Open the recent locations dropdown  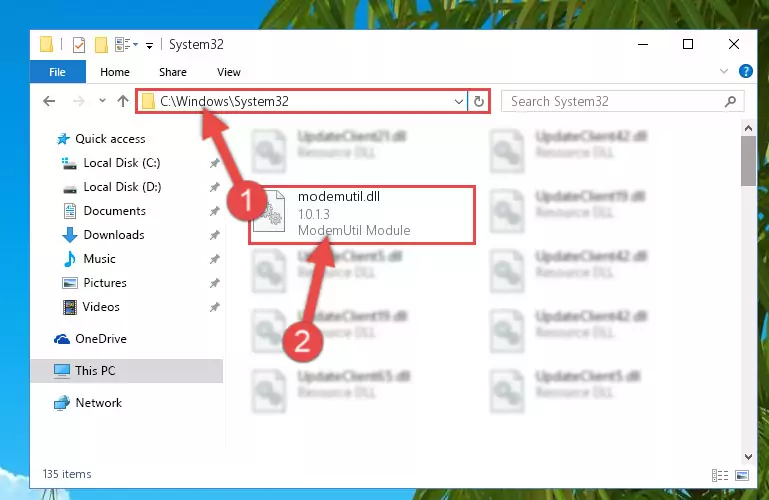[x=102, y=101]
